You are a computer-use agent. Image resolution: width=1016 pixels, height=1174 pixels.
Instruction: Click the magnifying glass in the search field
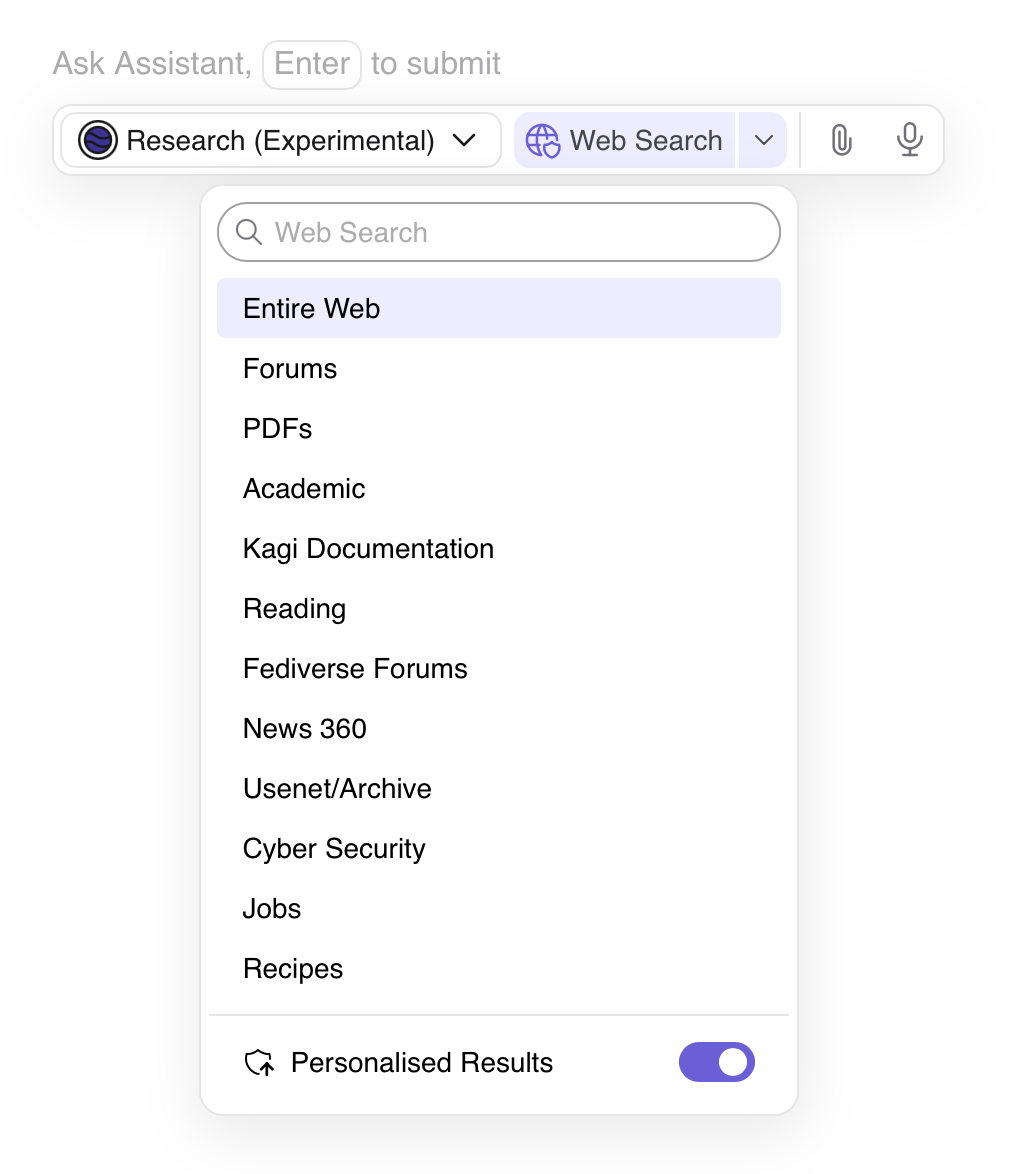(249, 232)
